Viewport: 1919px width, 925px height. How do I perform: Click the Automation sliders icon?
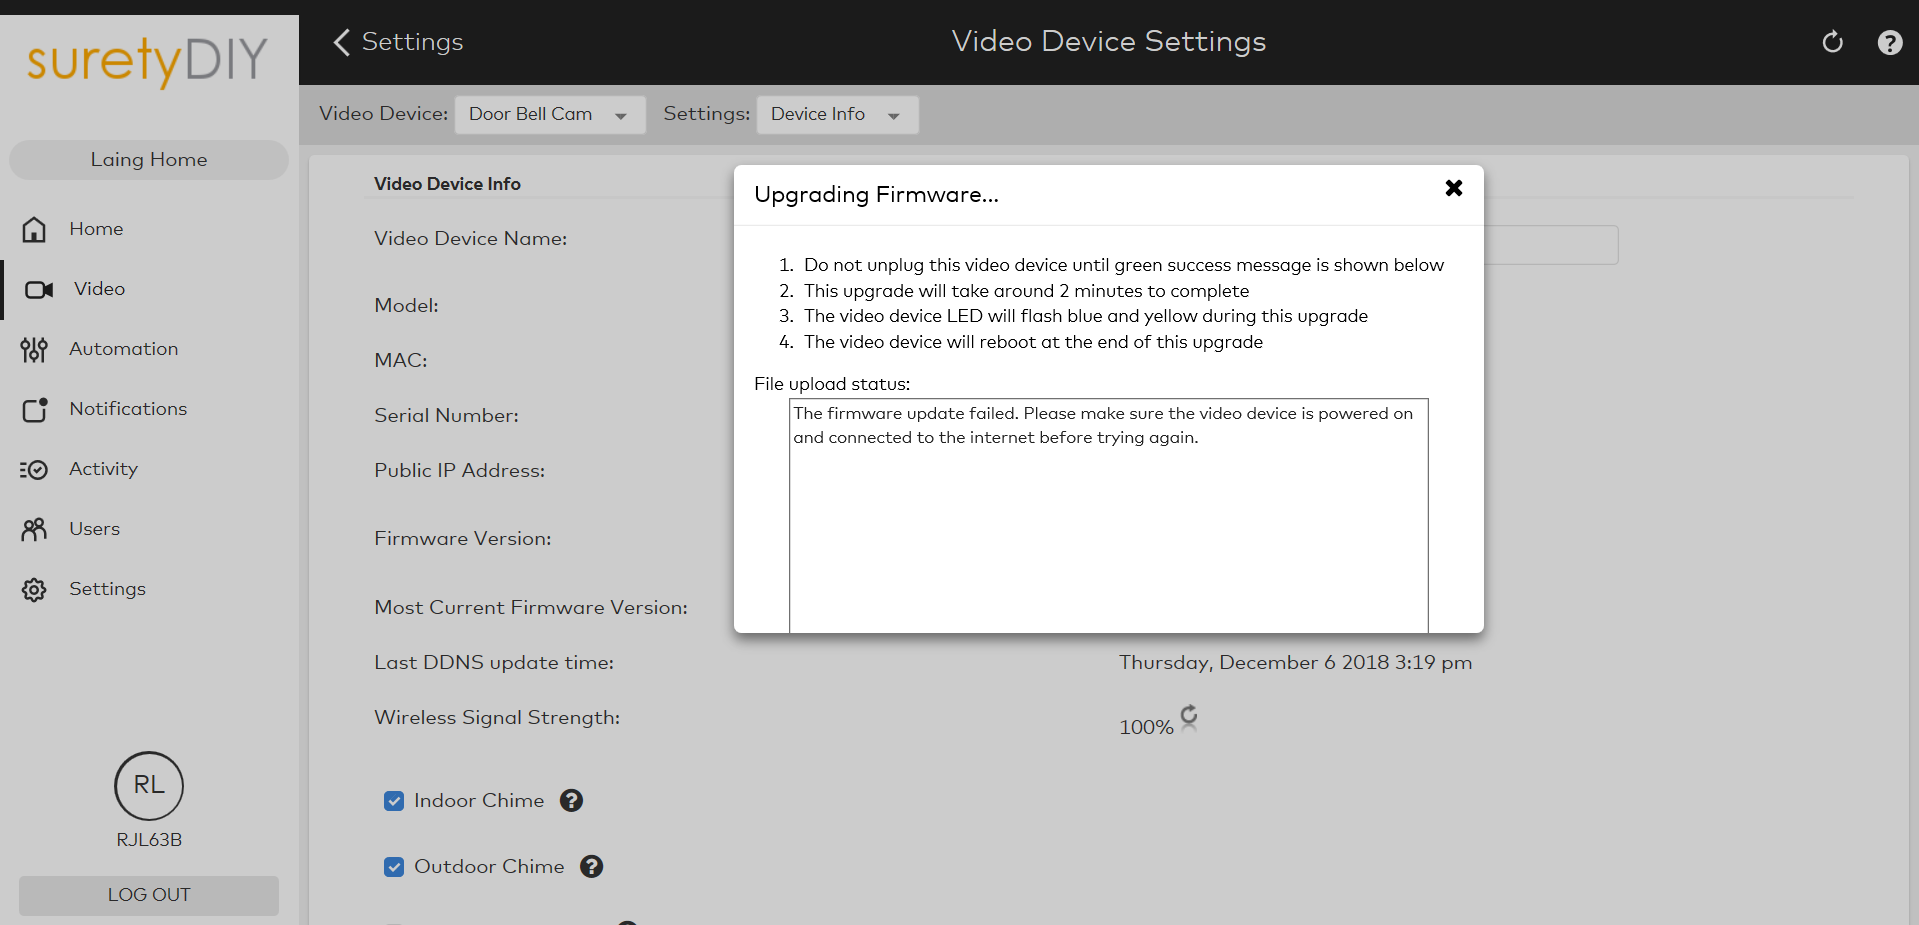[x=34, y=350]
